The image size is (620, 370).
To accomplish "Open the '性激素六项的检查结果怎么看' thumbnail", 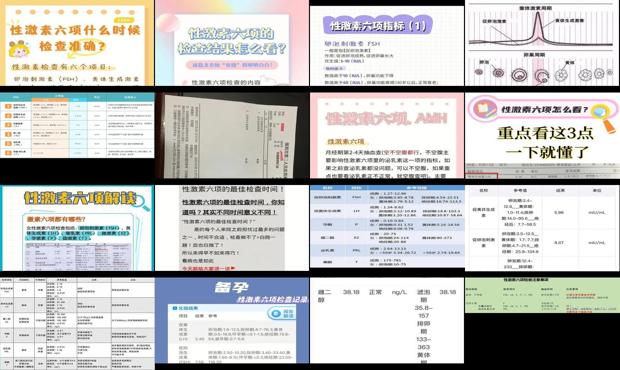I will click(232, 43).
